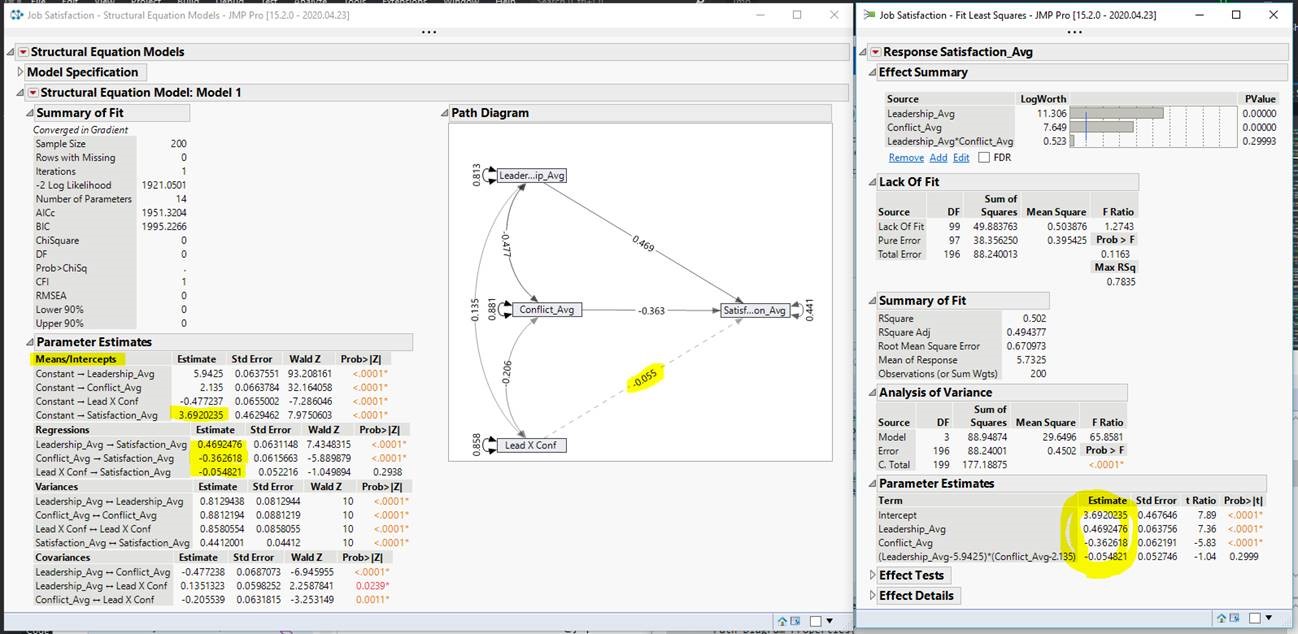
Task: Click the Lead X Conf diagram node
Action: [534, 445]
